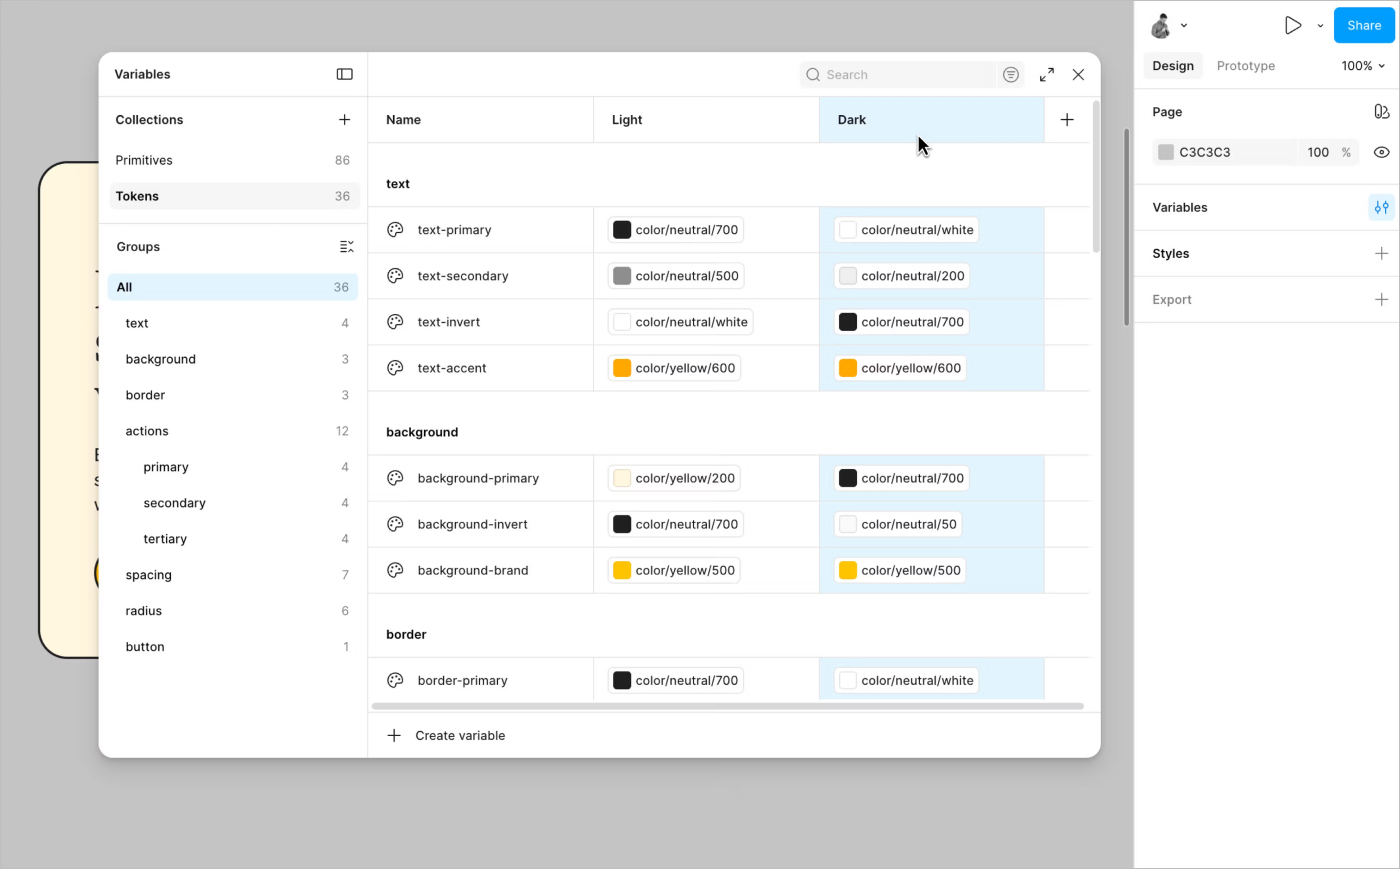Click the text-primary color type icon
1400x869 pixels.
[395, 230]
